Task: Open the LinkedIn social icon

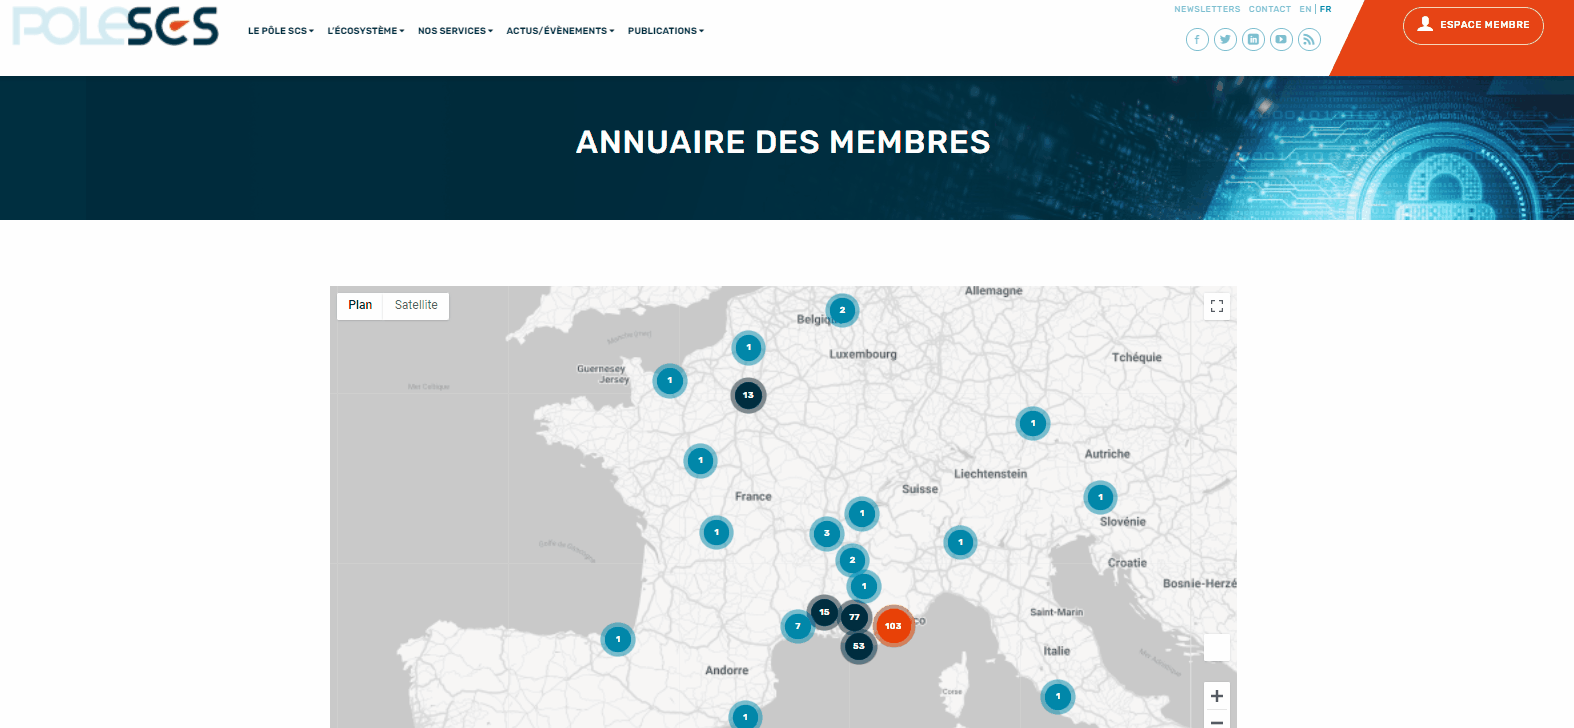Action: click(1253, 39)
